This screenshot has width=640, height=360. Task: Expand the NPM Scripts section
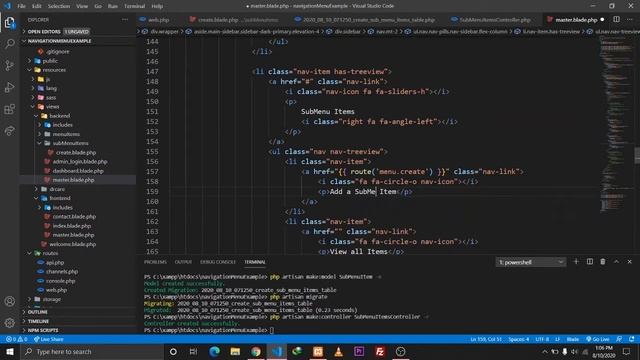(78, 330)
